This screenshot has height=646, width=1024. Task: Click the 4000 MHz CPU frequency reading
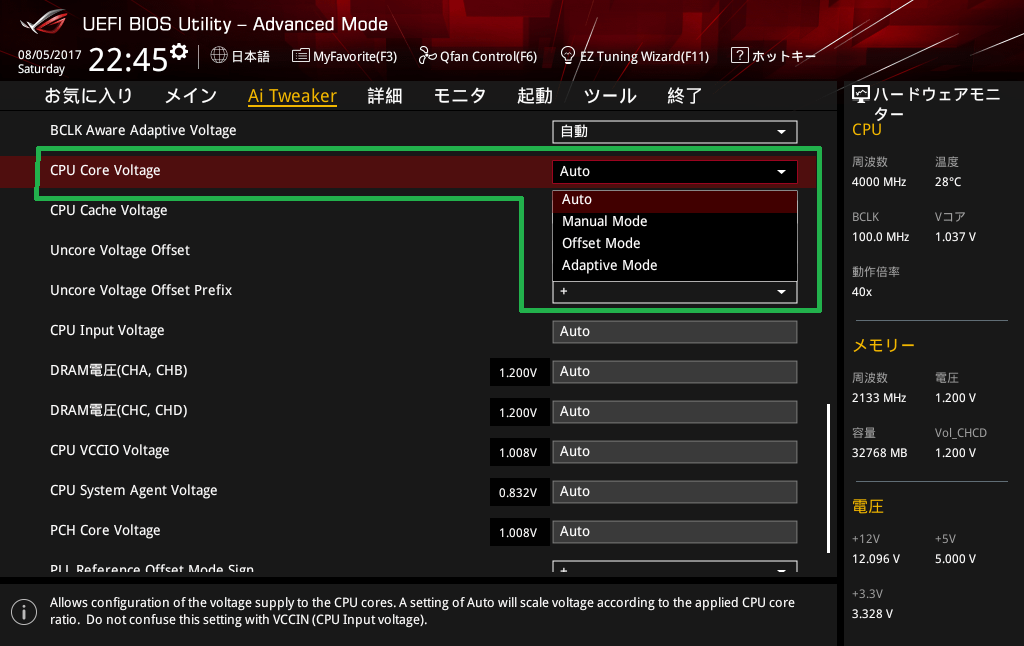(879, 182)
